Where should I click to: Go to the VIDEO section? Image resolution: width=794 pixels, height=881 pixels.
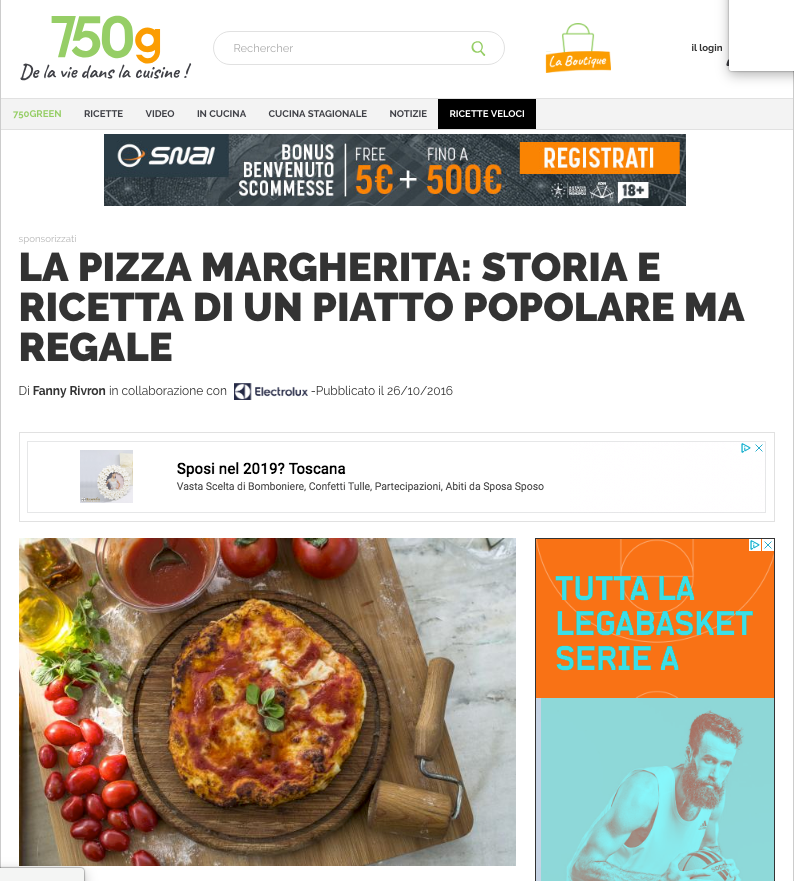pyautogui.click(x=160, y=114)
